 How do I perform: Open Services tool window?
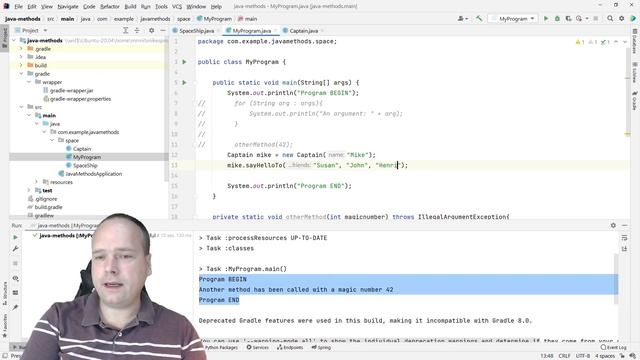pyautogui.click(x=258, y=347)
